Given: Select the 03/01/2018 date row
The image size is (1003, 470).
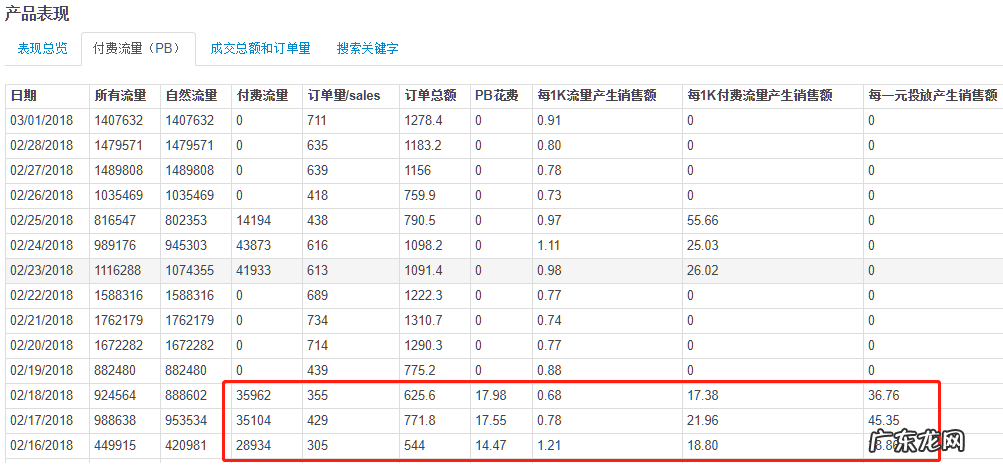Looking at the screenshot, I should pos(42,121).
